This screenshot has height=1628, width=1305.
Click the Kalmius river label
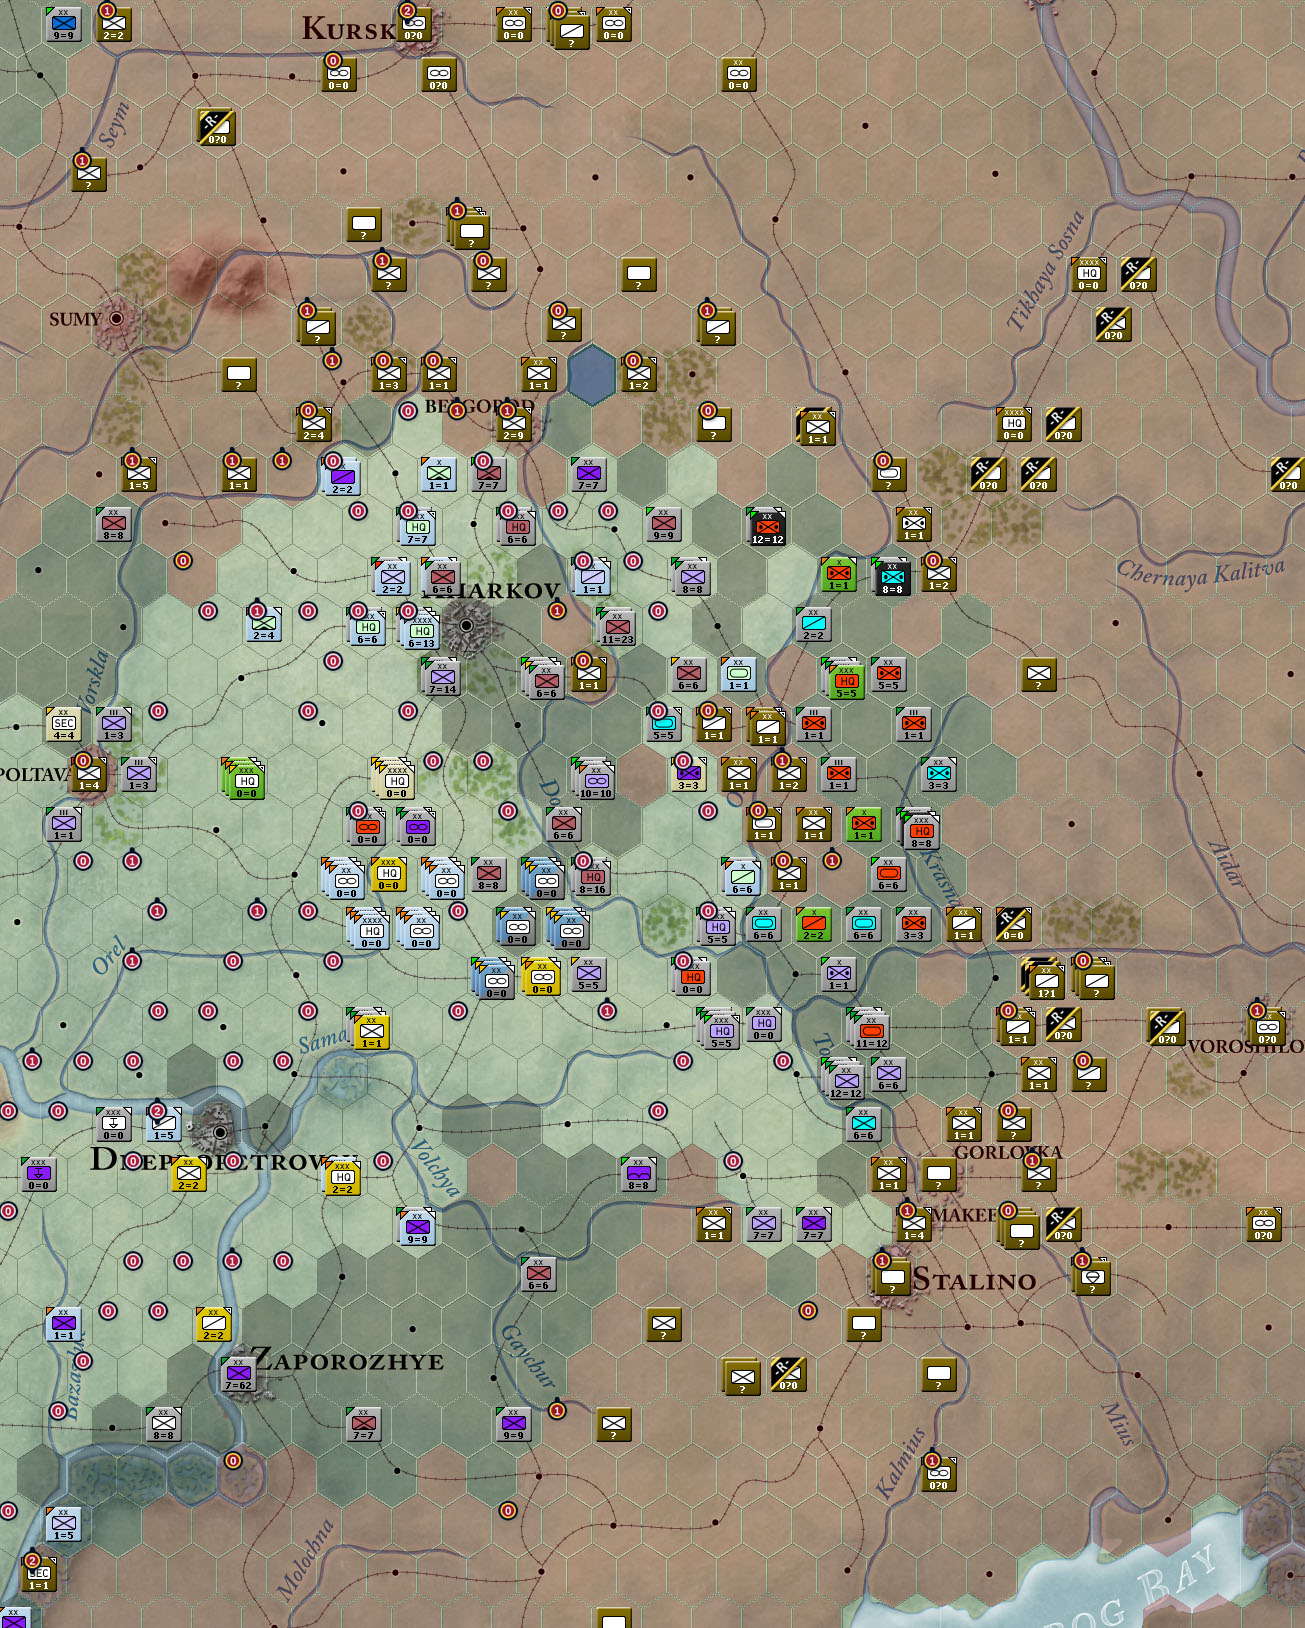pos(900,1462)
